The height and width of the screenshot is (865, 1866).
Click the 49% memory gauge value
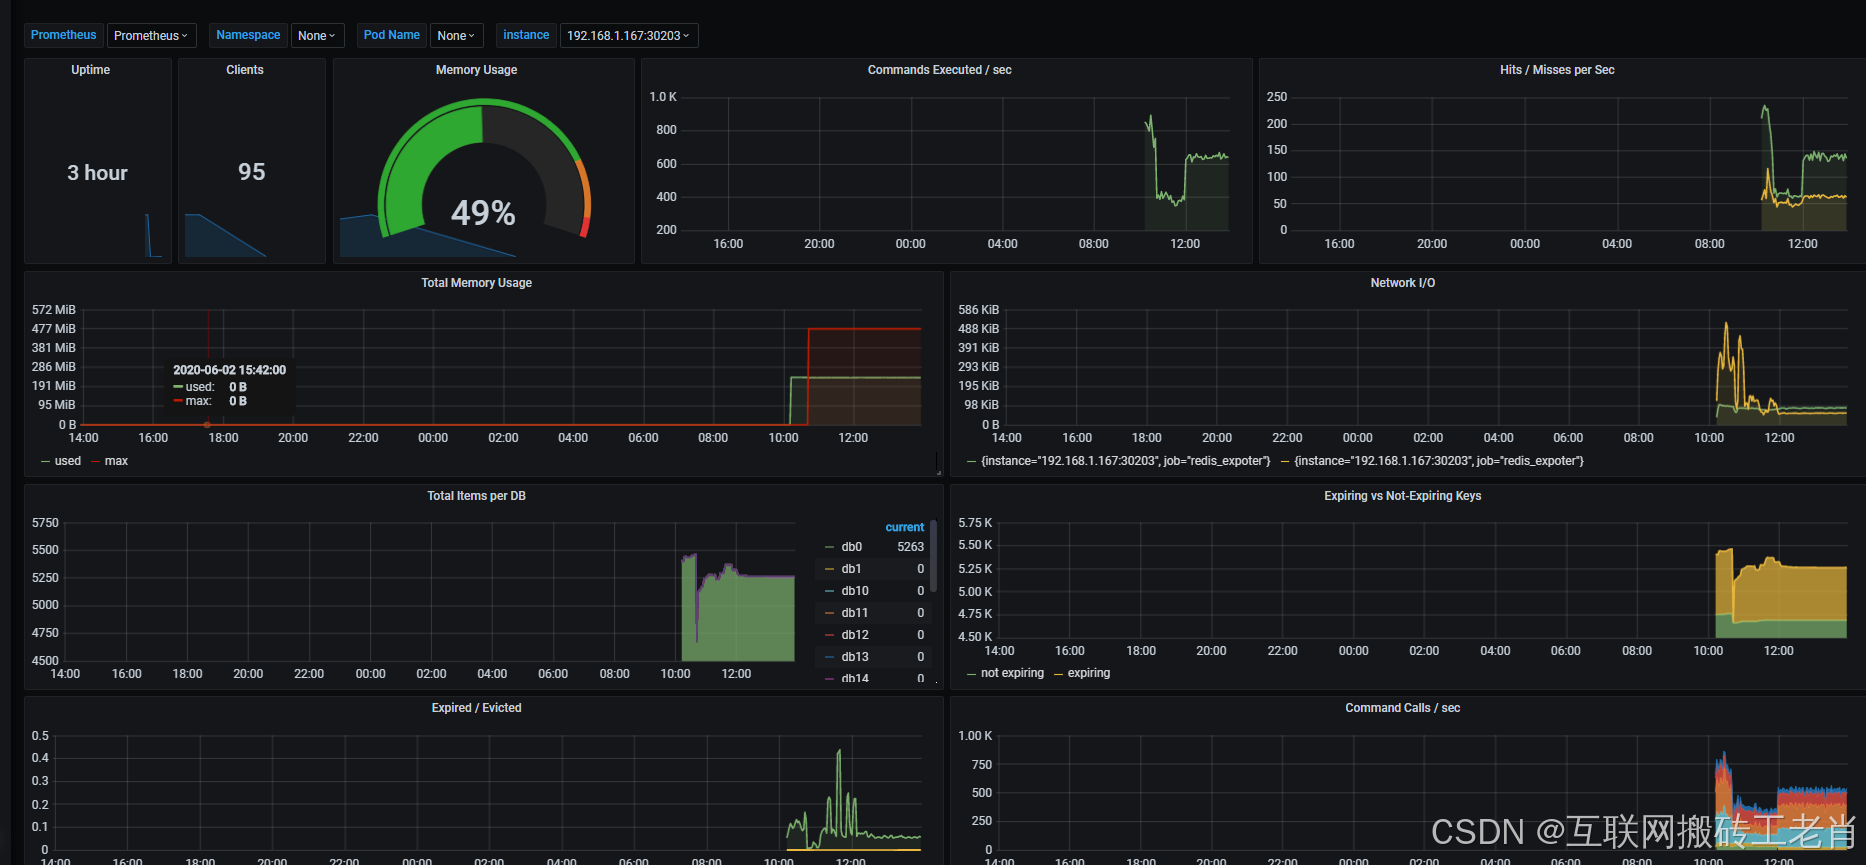click(483, 212)
